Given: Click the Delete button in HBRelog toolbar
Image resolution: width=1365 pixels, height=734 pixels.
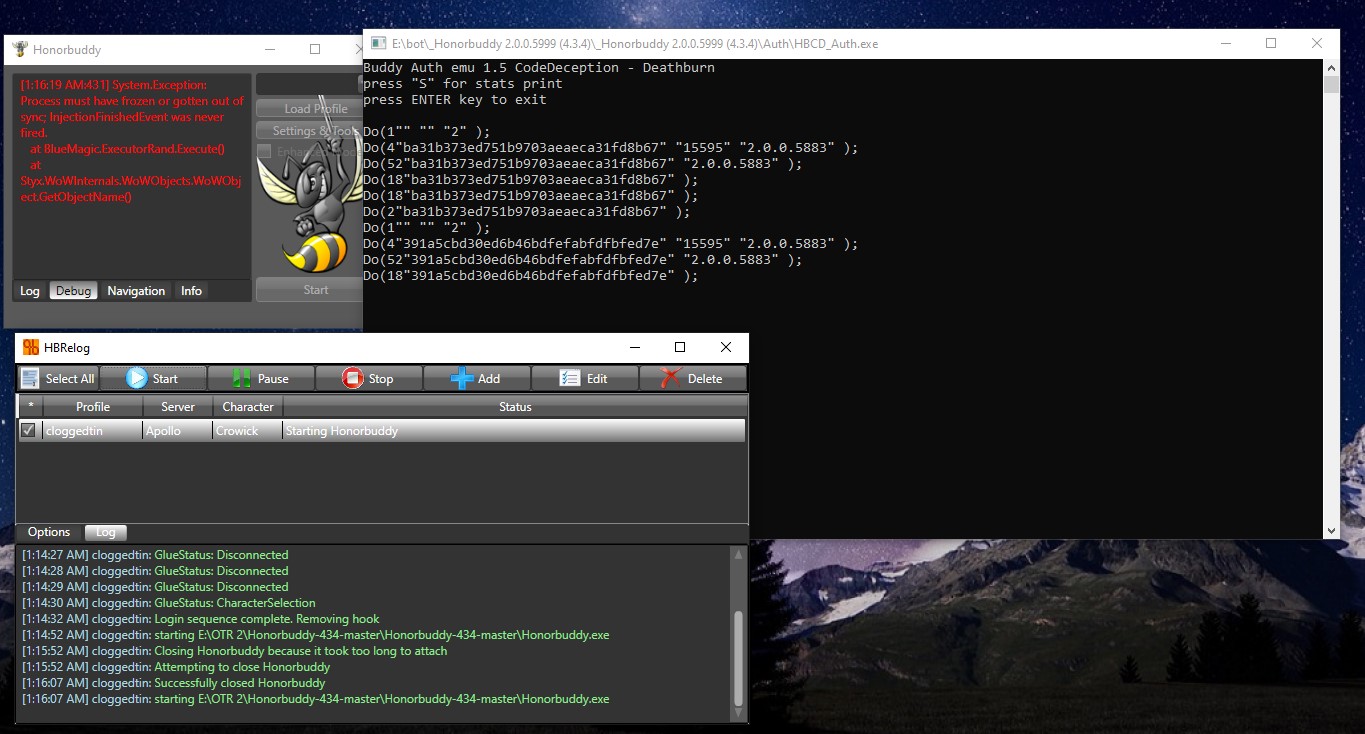Looking at the screenshot, I should [x=693, y=378].
